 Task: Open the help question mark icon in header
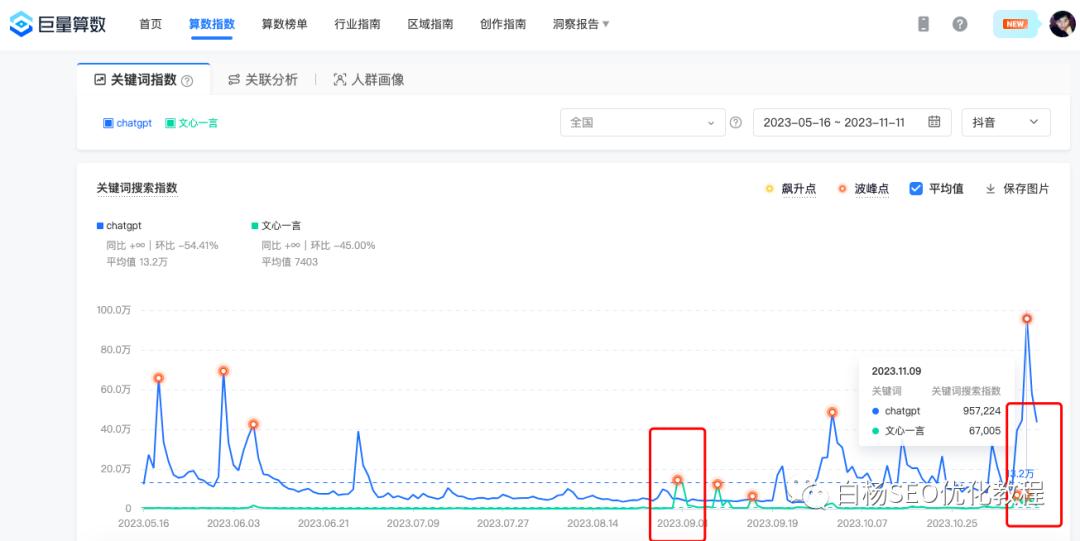959,24
